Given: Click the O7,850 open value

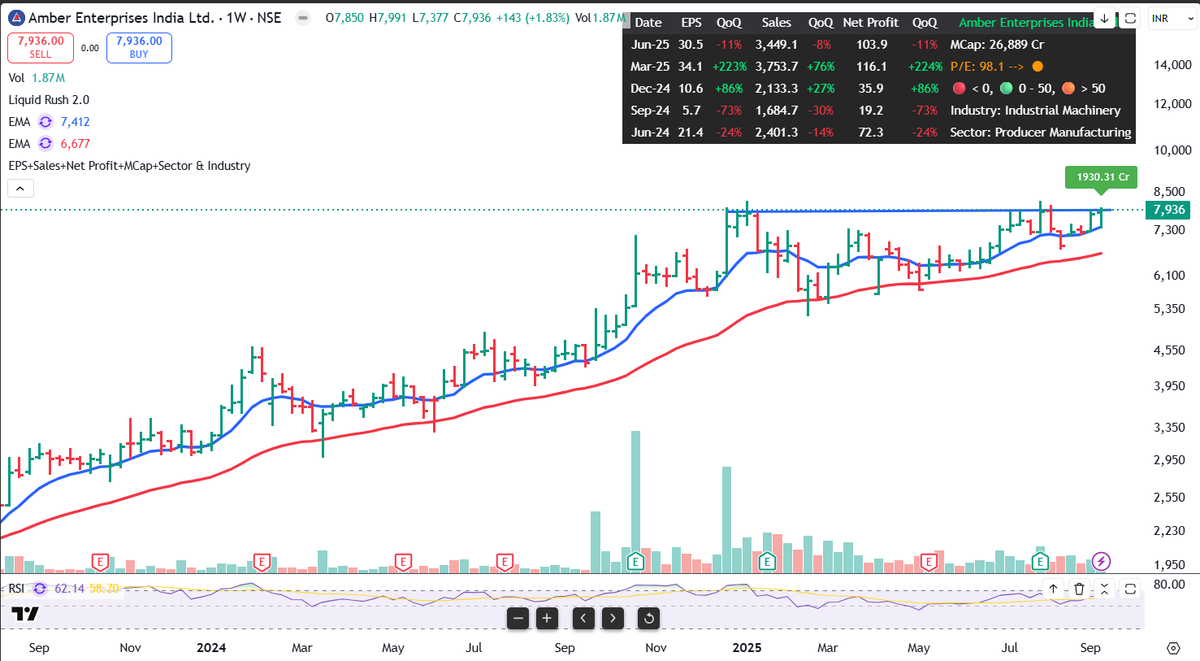Looking at the screenshot, I should click(x=345, y=19).
